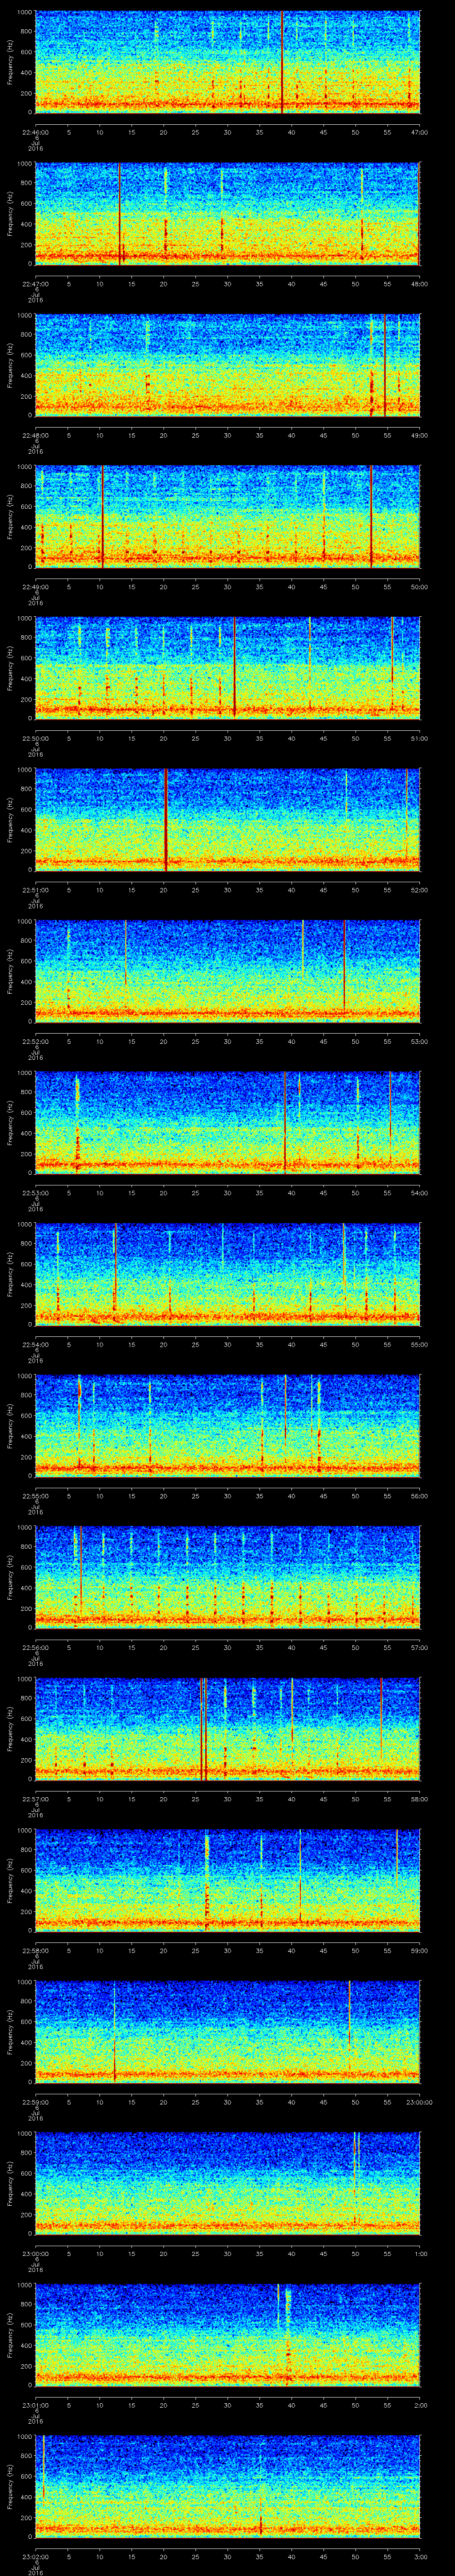Click the '58:00' end time label
This screenshot has width=455, height=2576.
[x=419, y=1799]
